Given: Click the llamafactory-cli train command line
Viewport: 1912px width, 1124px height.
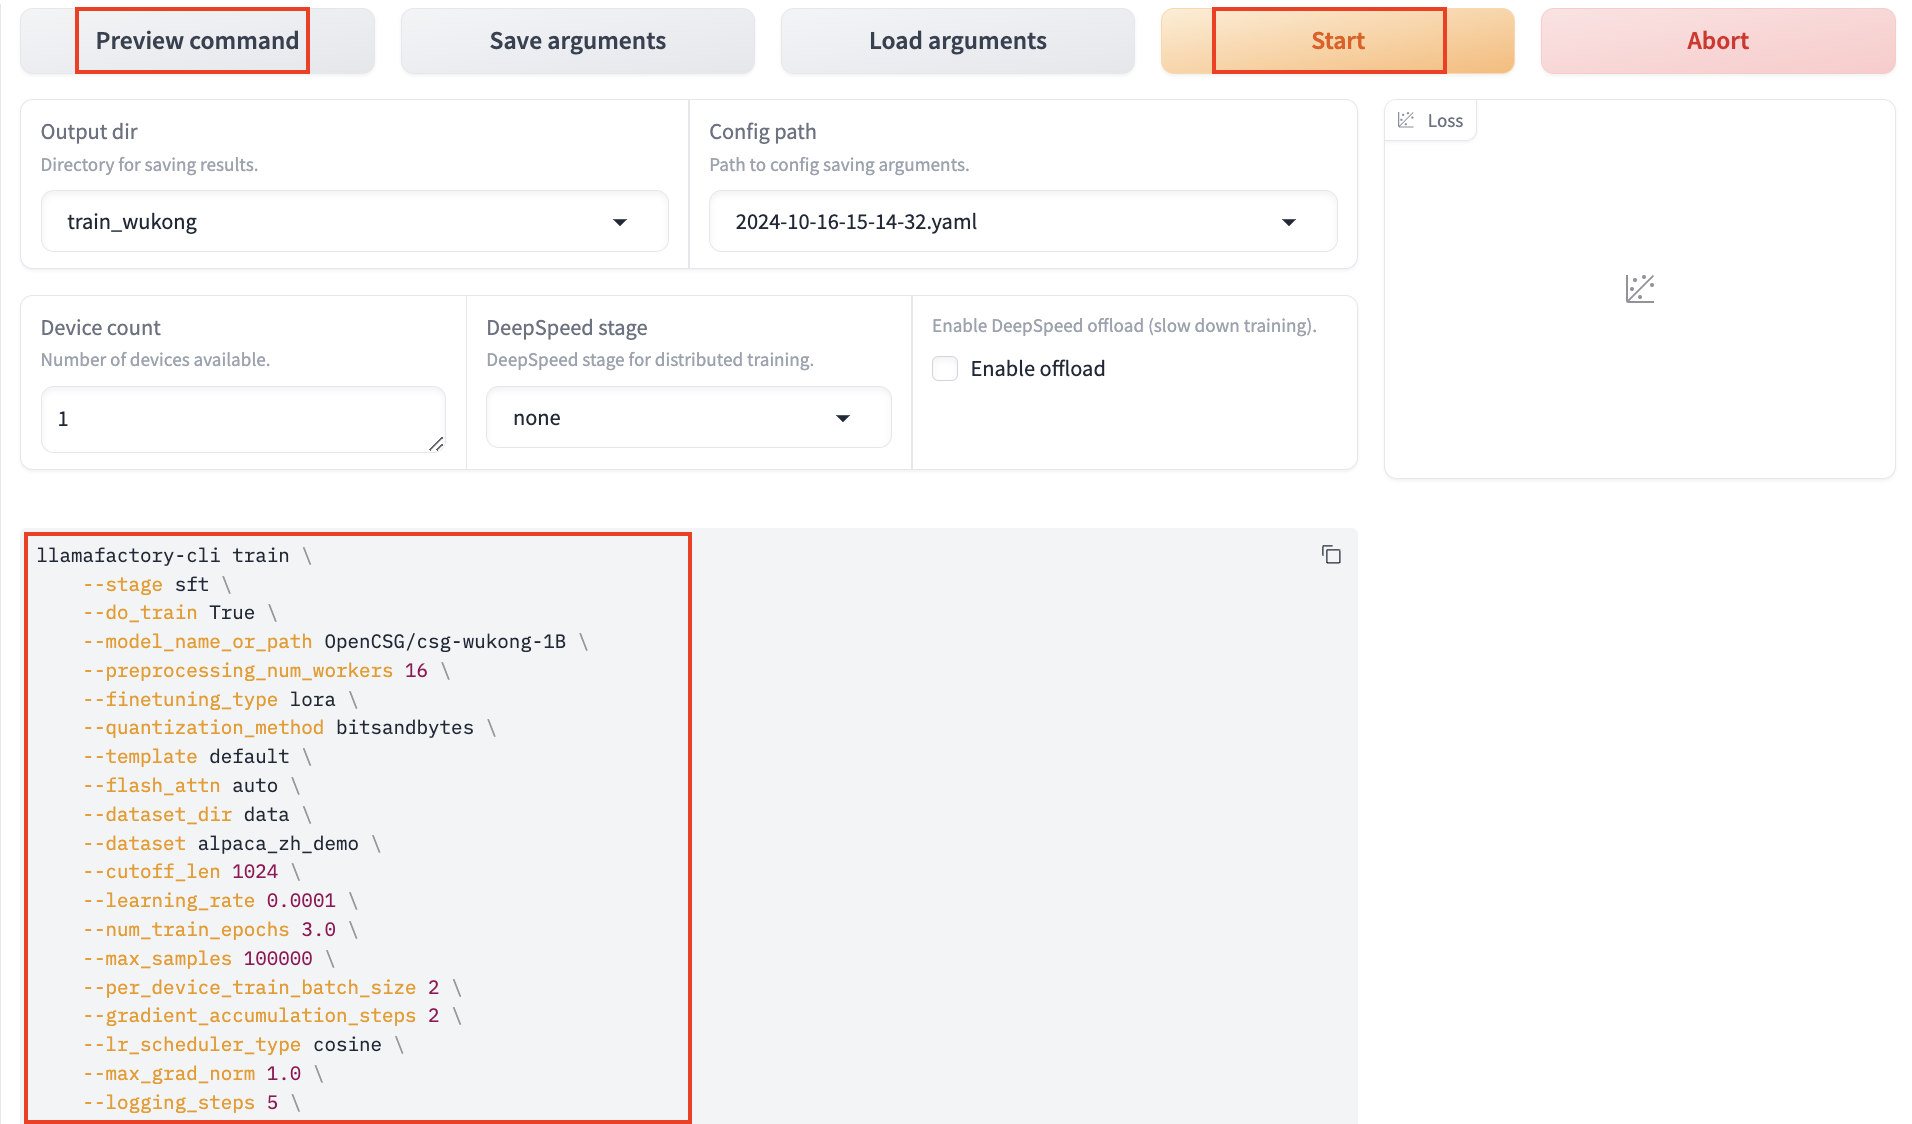Looking at the screenshot, I should click(x=163, y=555).
